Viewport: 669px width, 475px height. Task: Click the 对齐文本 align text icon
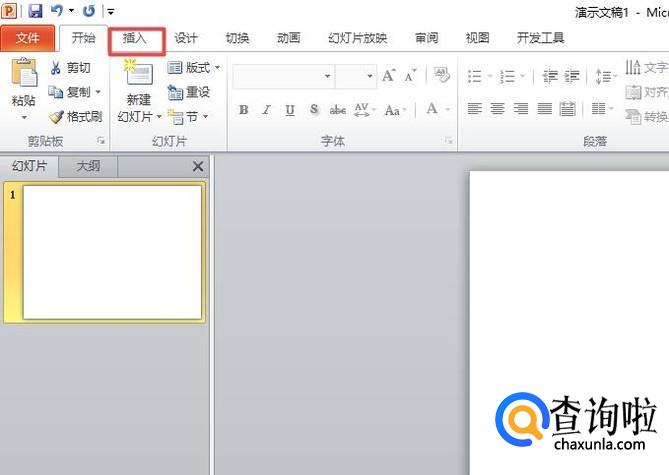pos(633,92)
